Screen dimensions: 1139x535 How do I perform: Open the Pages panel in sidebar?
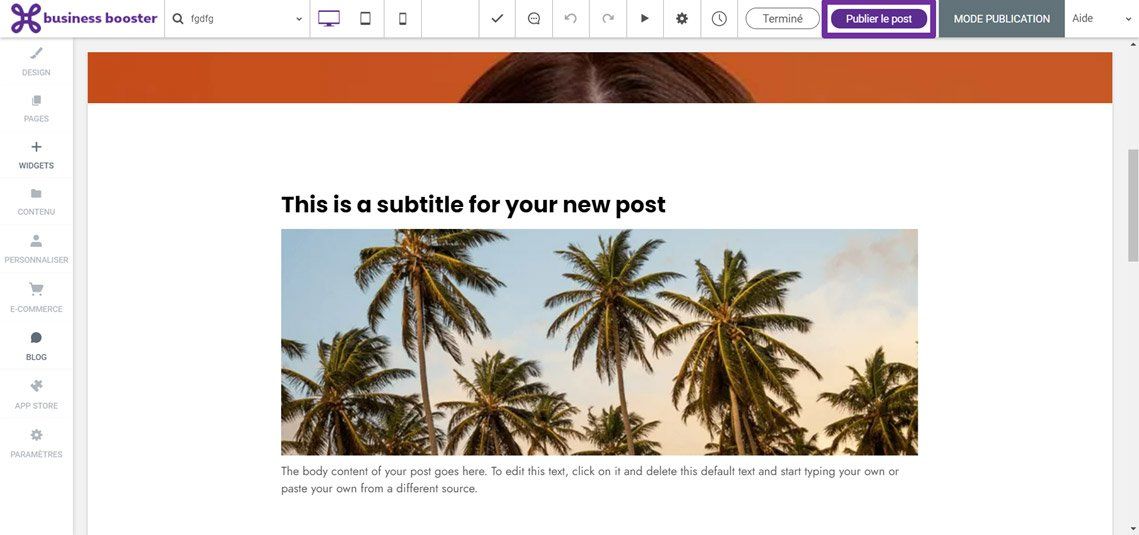[x=36, y=109]
